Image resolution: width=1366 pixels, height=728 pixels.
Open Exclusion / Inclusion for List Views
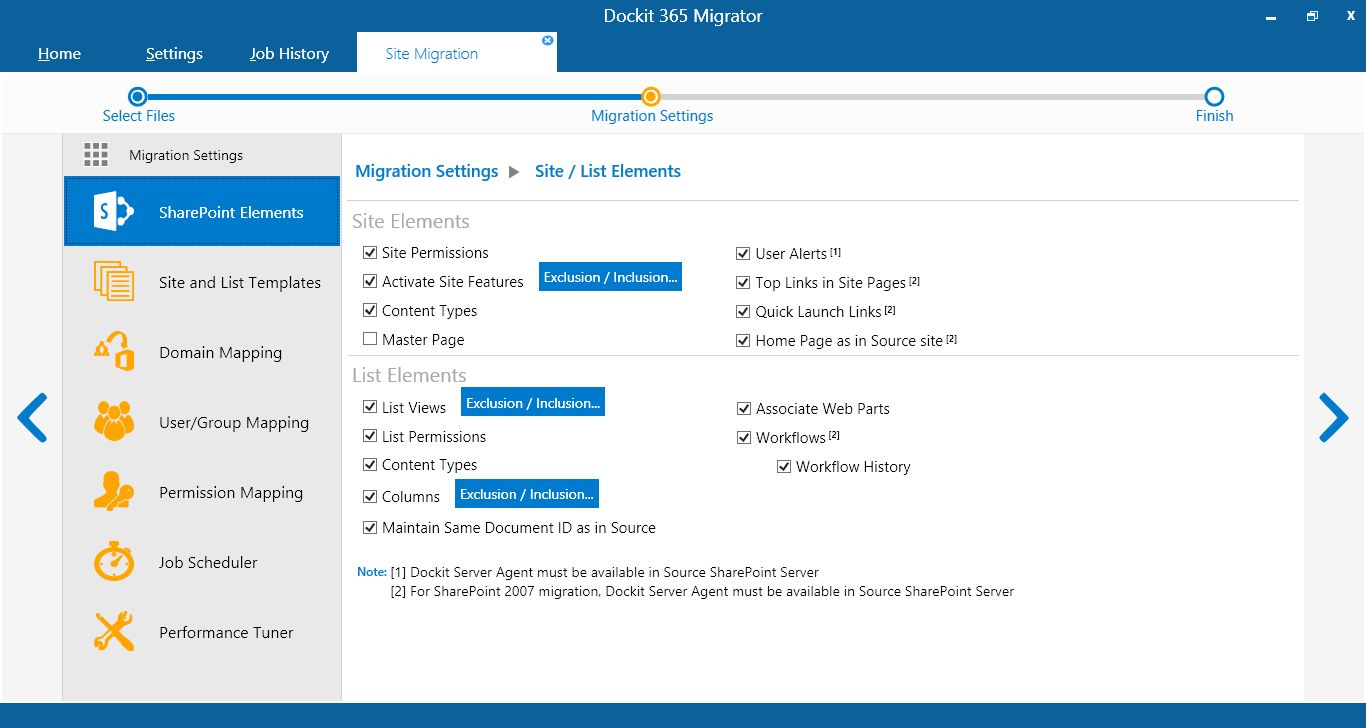(533, 403)
